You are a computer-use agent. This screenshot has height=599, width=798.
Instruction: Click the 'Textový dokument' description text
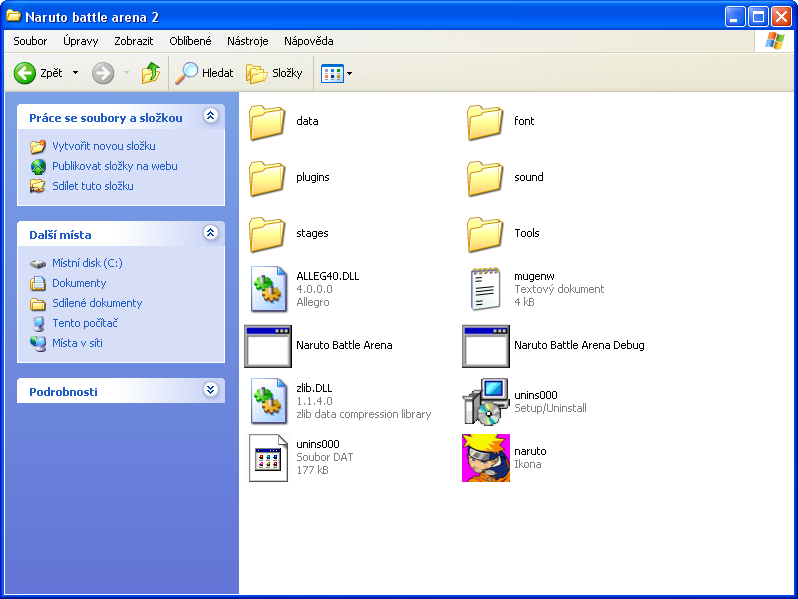pyautogui.click(x=559, y=289)
